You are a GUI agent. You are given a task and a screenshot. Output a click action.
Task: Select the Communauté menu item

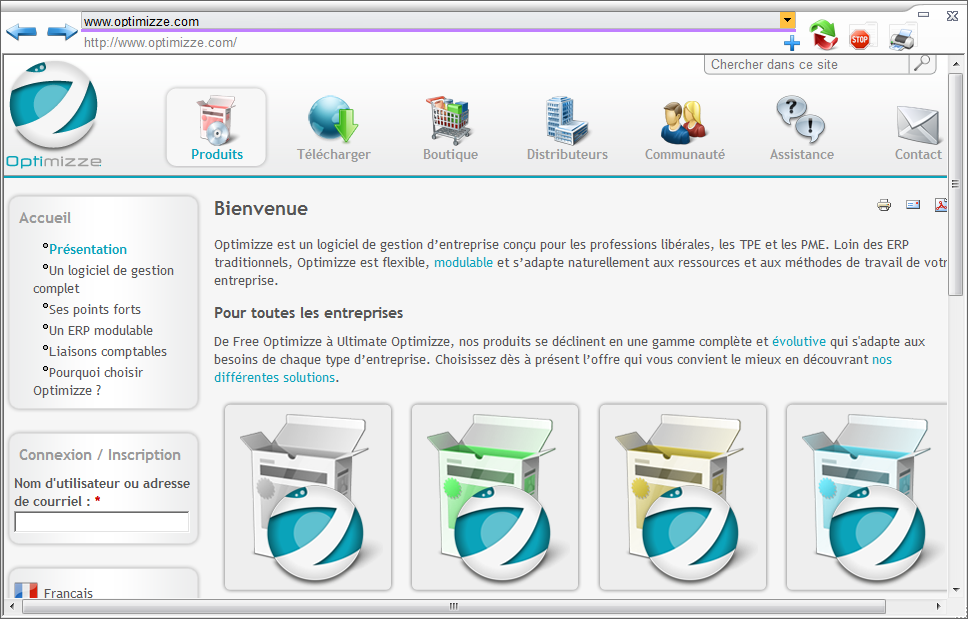pos(684,127)
